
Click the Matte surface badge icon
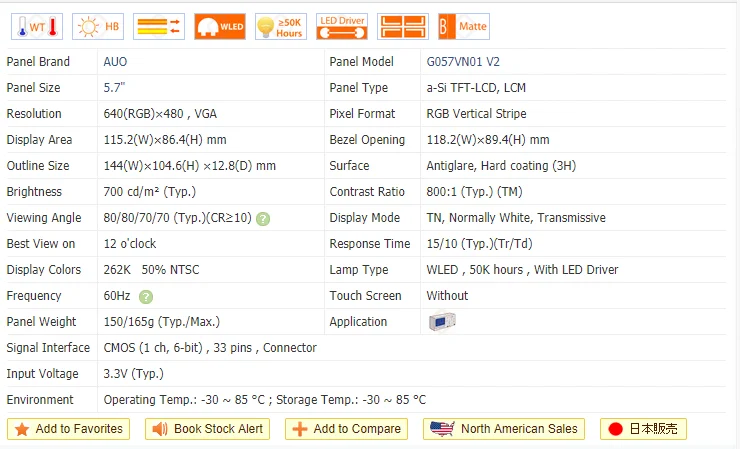[x=464, y=26]
